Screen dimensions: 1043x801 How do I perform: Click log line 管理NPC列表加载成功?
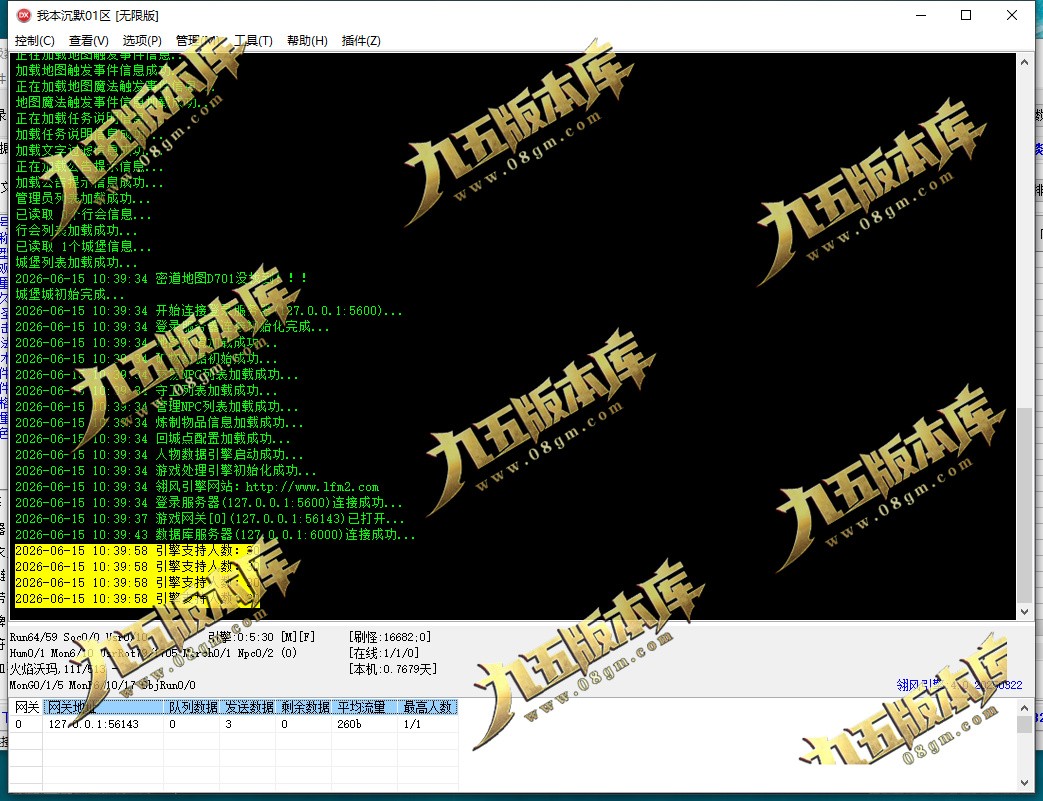[157, 407]
